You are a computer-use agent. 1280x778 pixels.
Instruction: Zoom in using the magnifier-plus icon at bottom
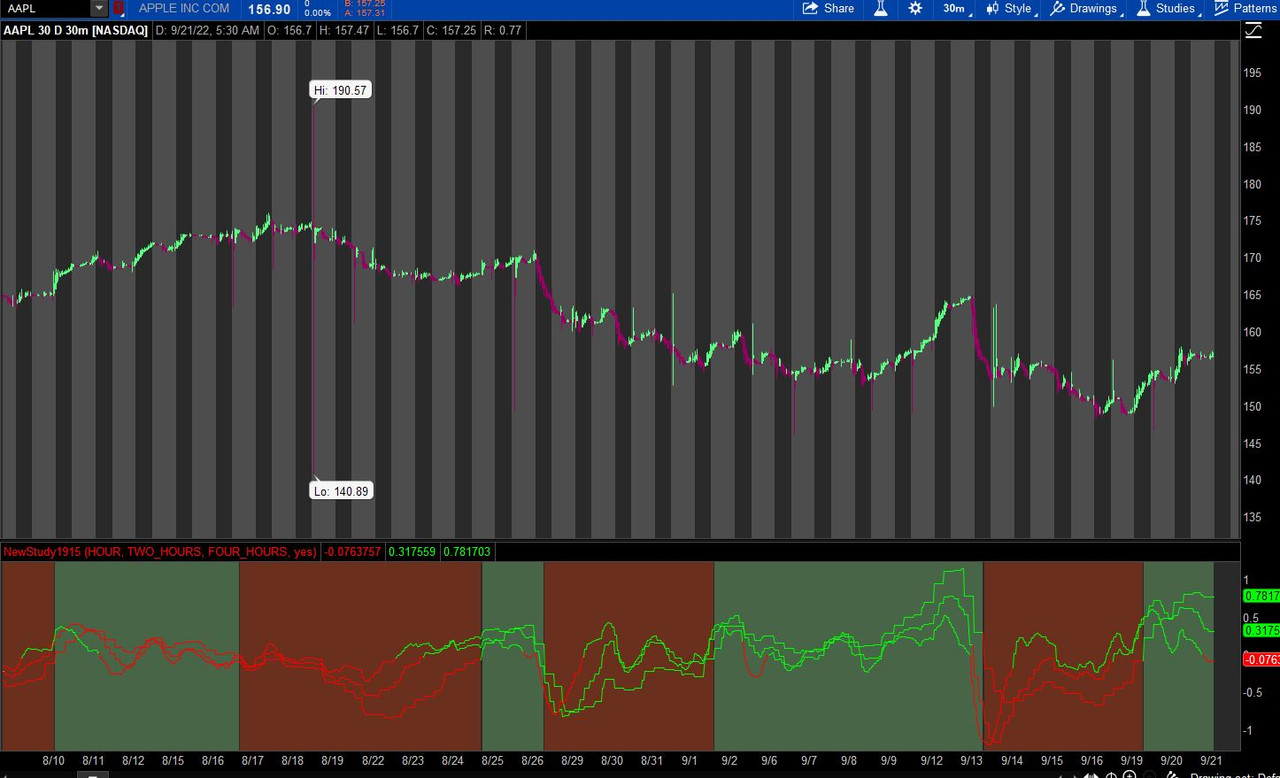[1129, 774]
